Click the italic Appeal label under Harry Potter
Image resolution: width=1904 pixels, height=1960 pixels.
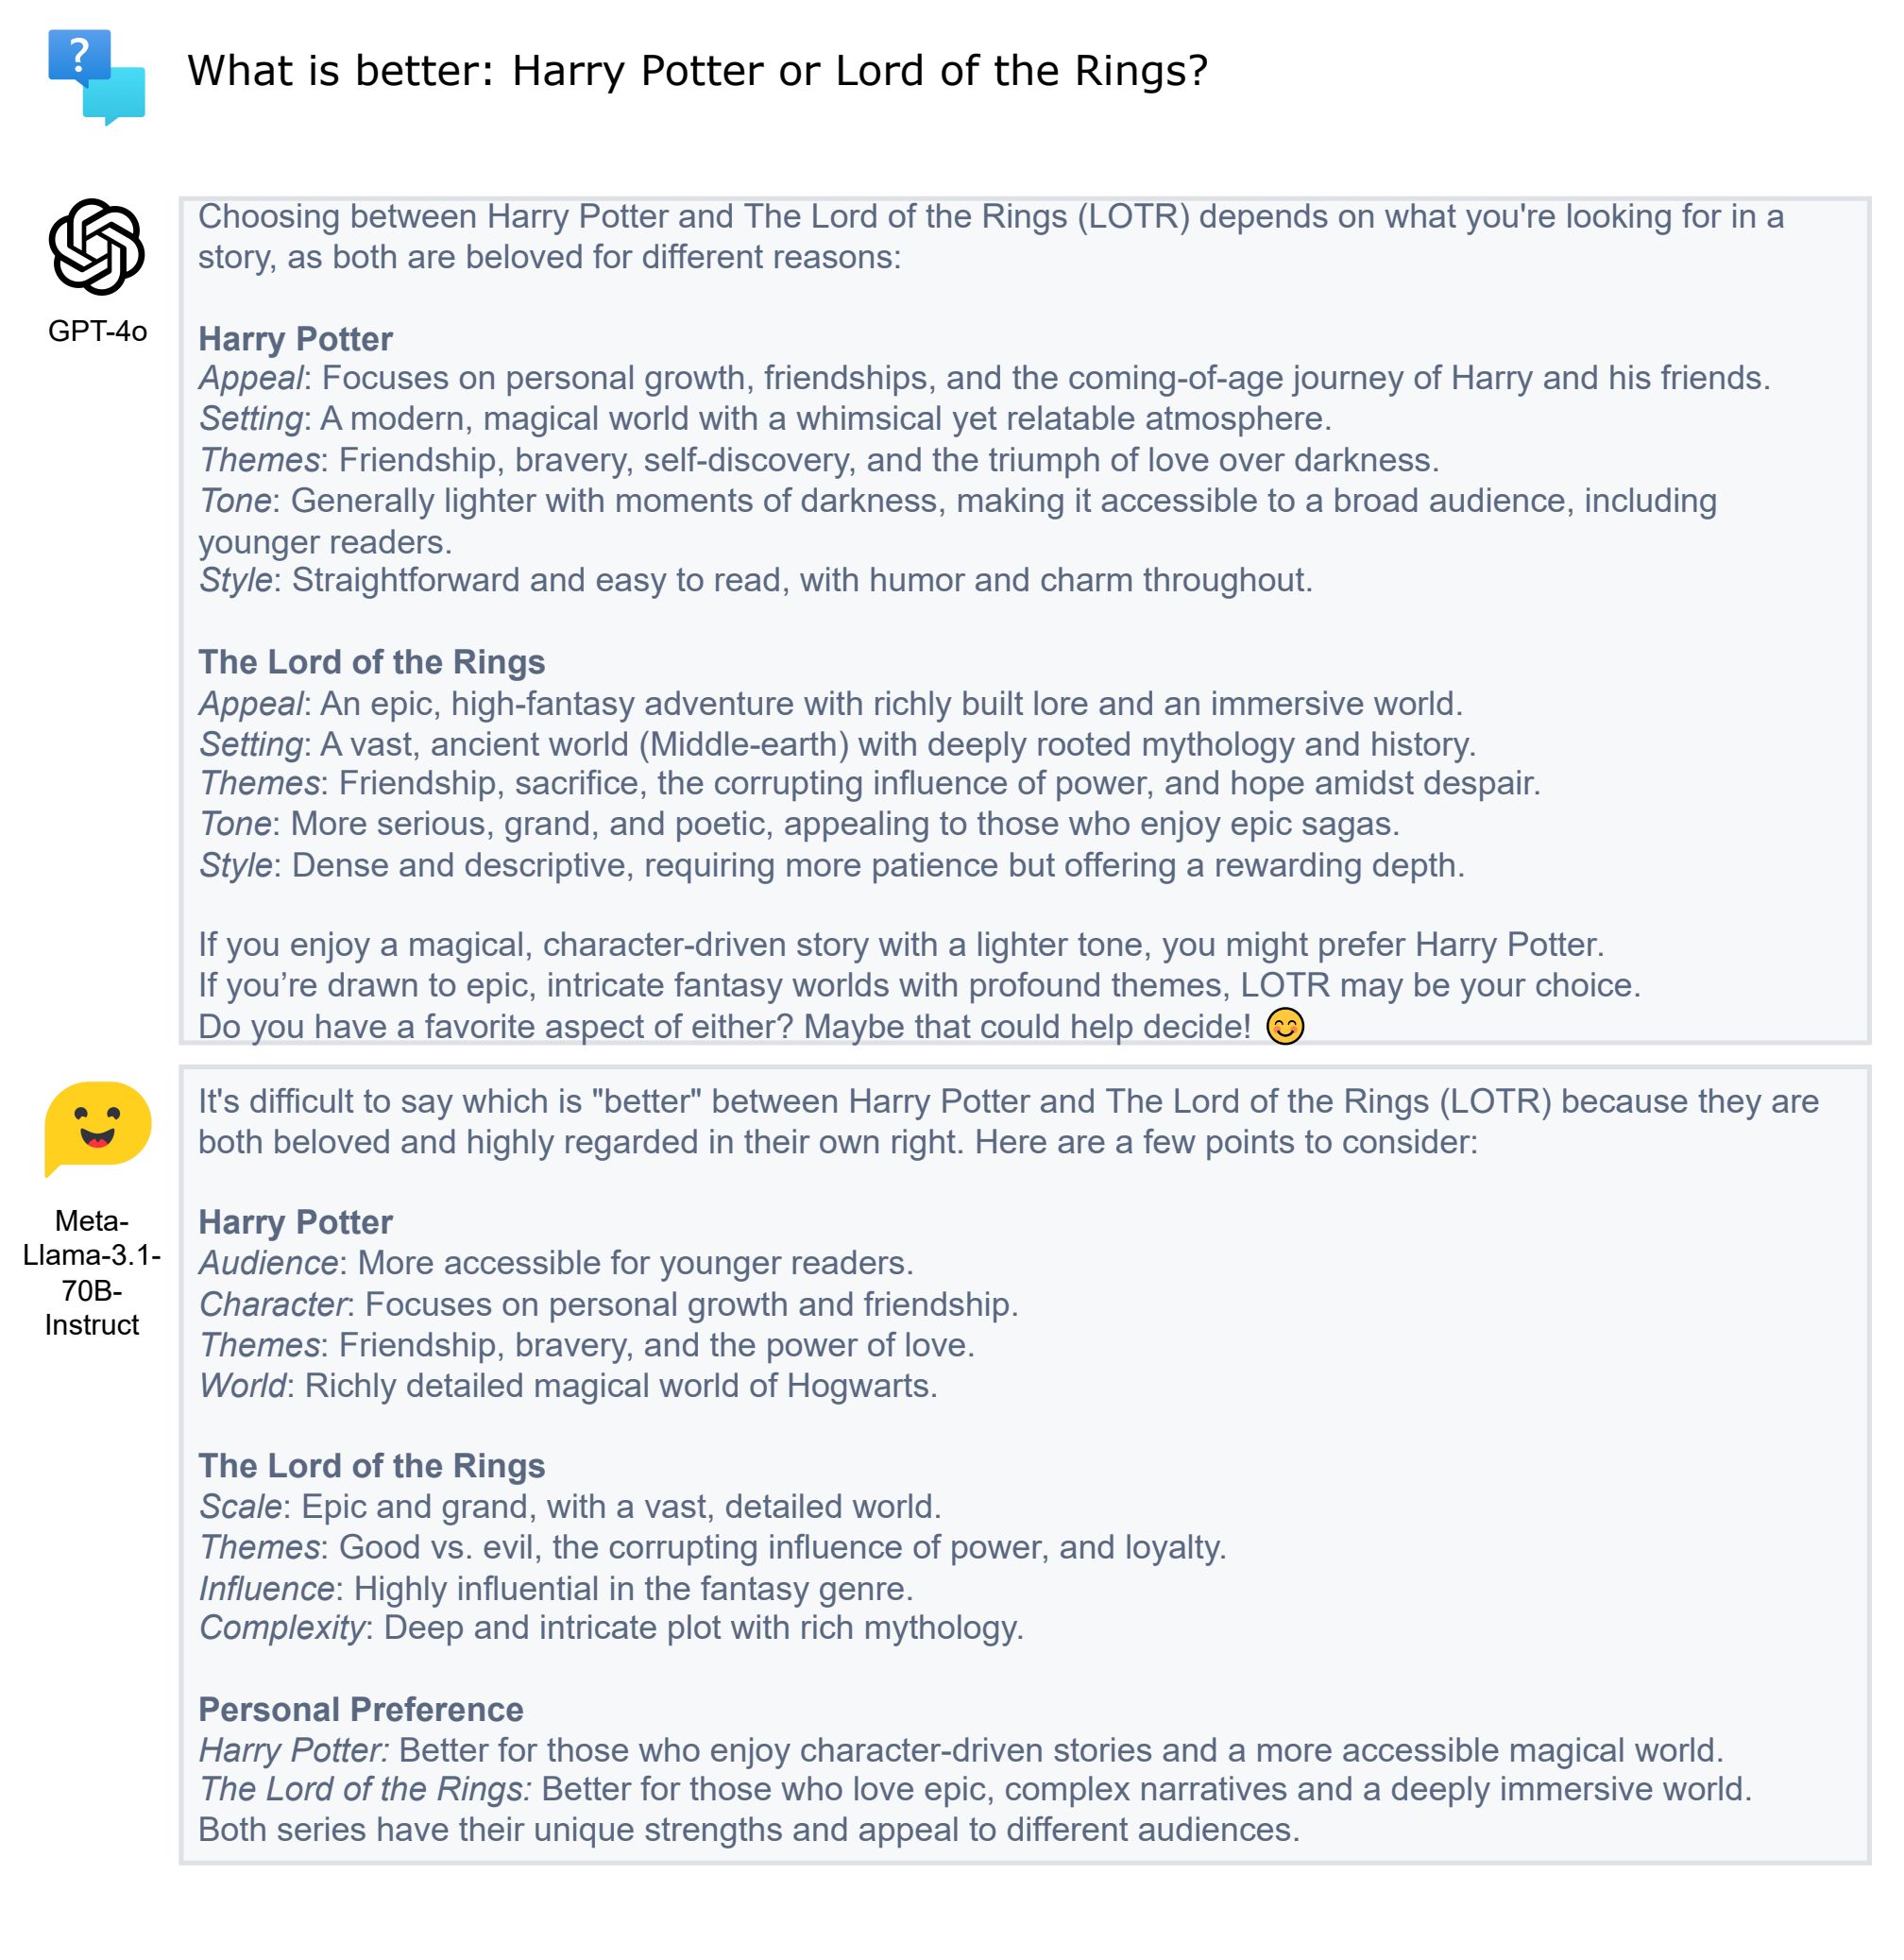click(251, 378)
